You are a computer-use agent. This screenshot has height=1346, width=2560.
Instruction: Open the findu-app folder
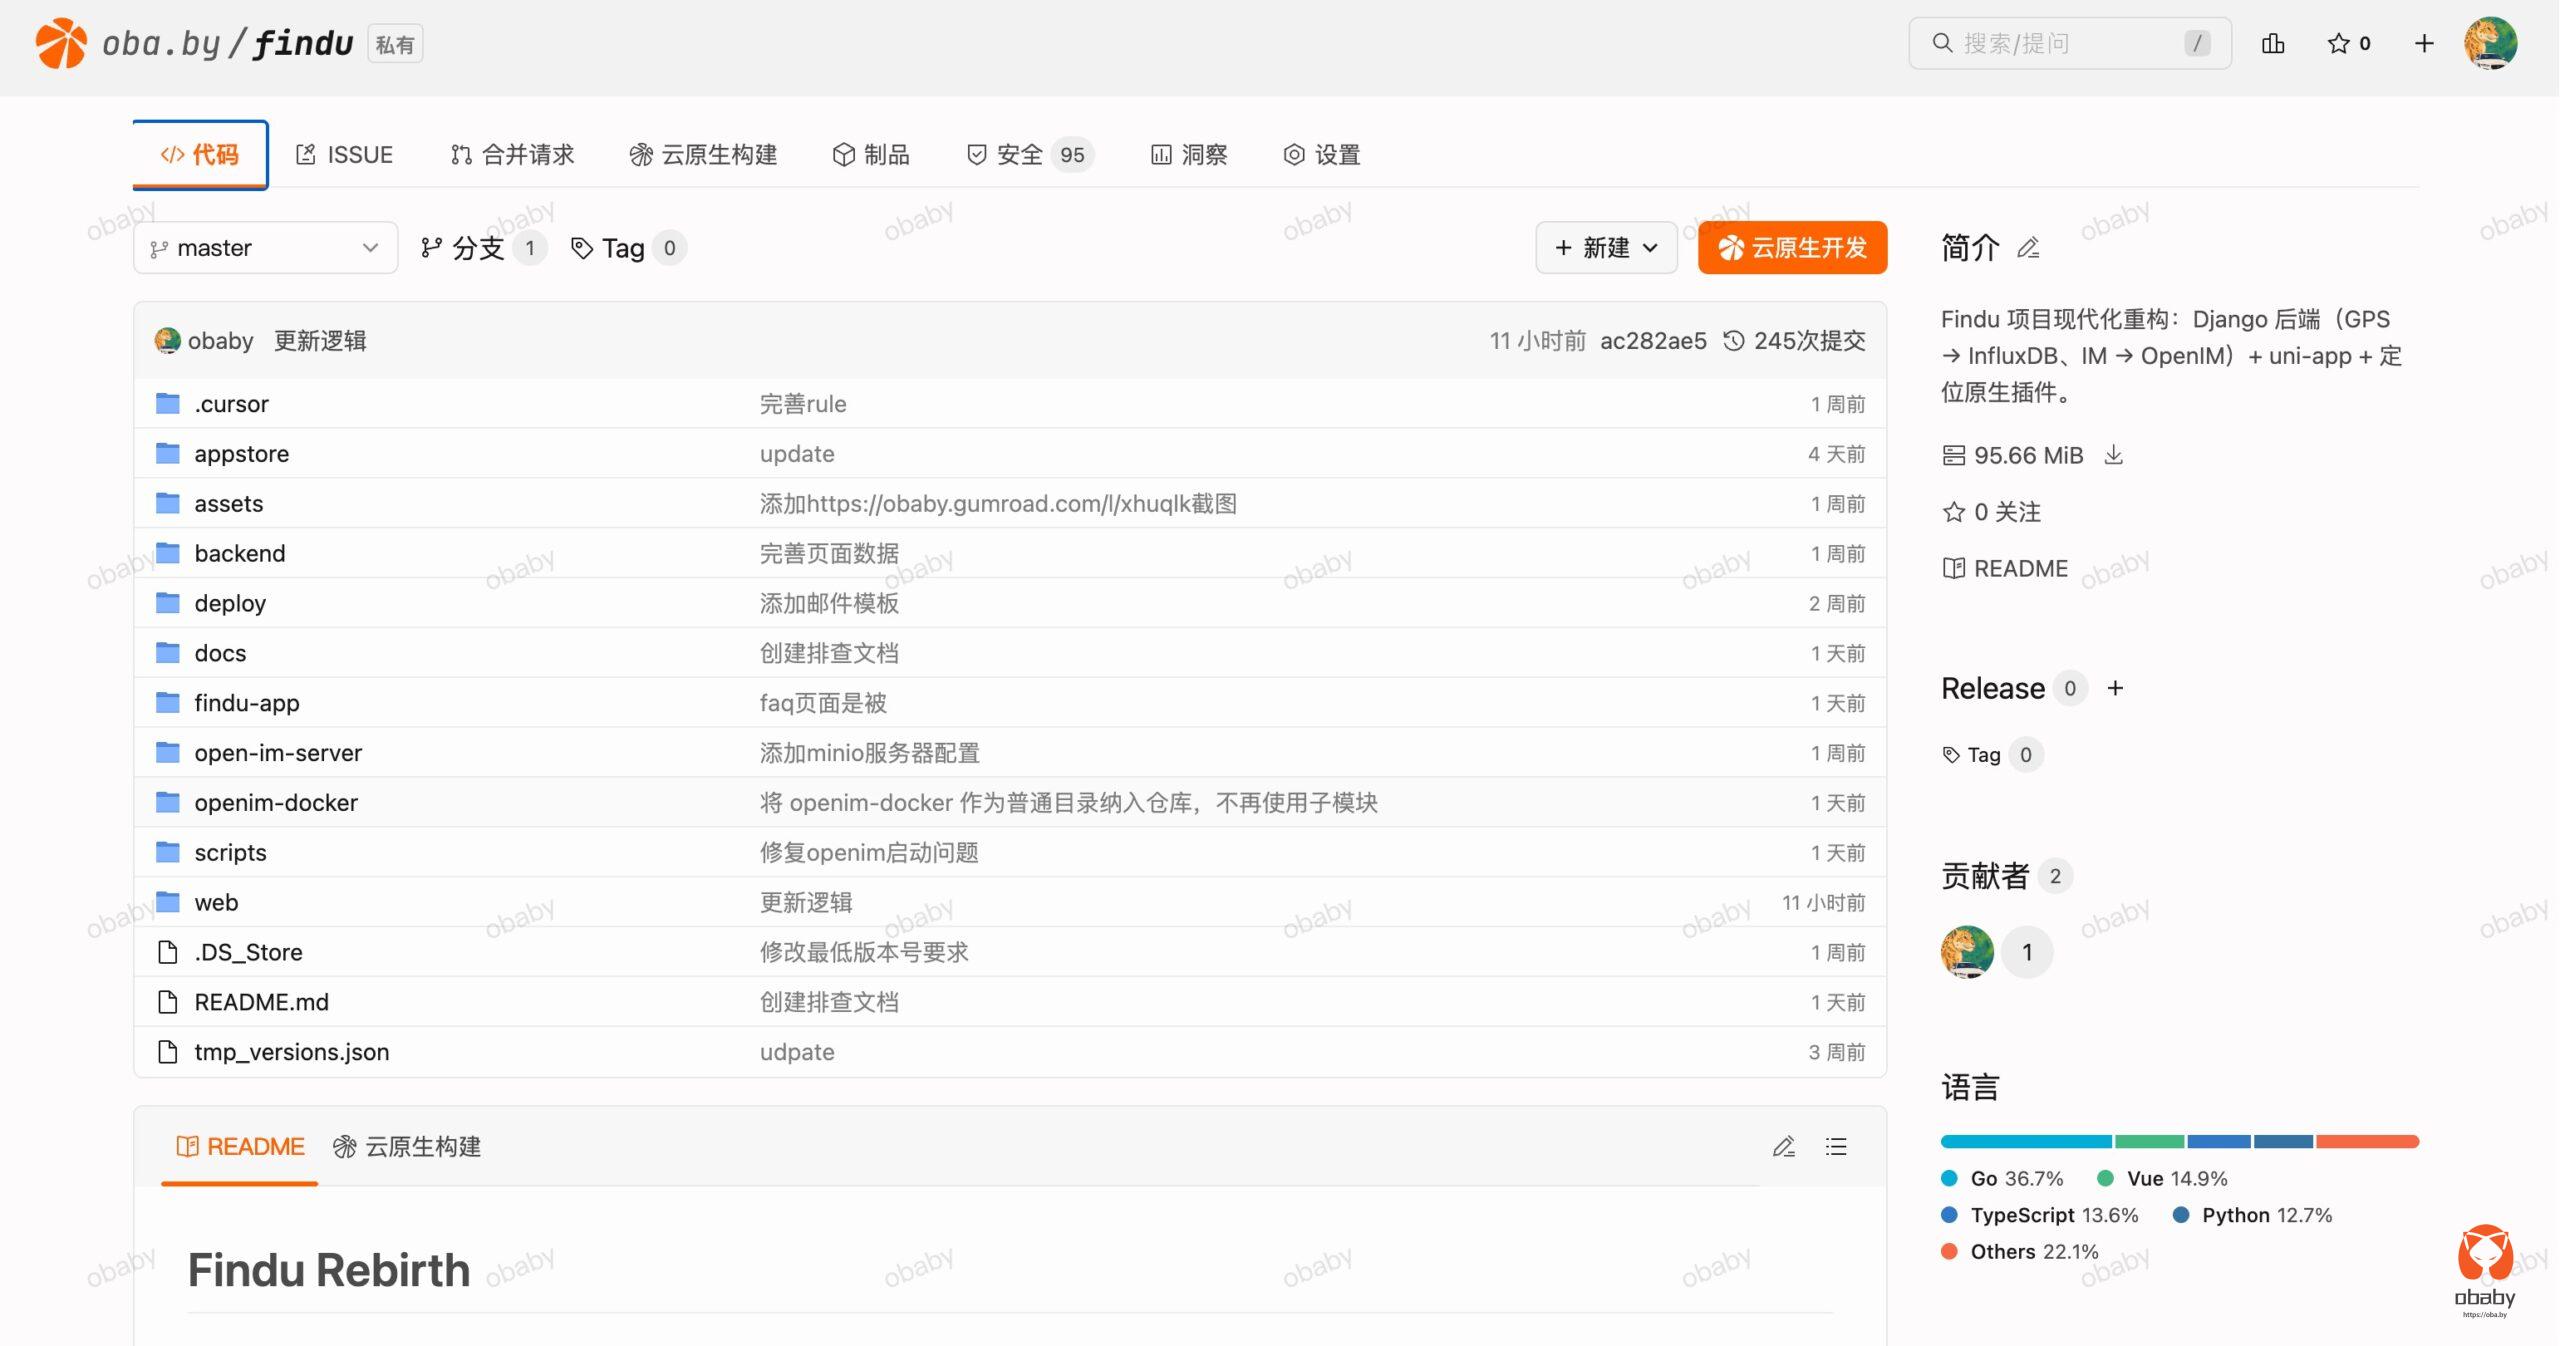pos(247,703)
